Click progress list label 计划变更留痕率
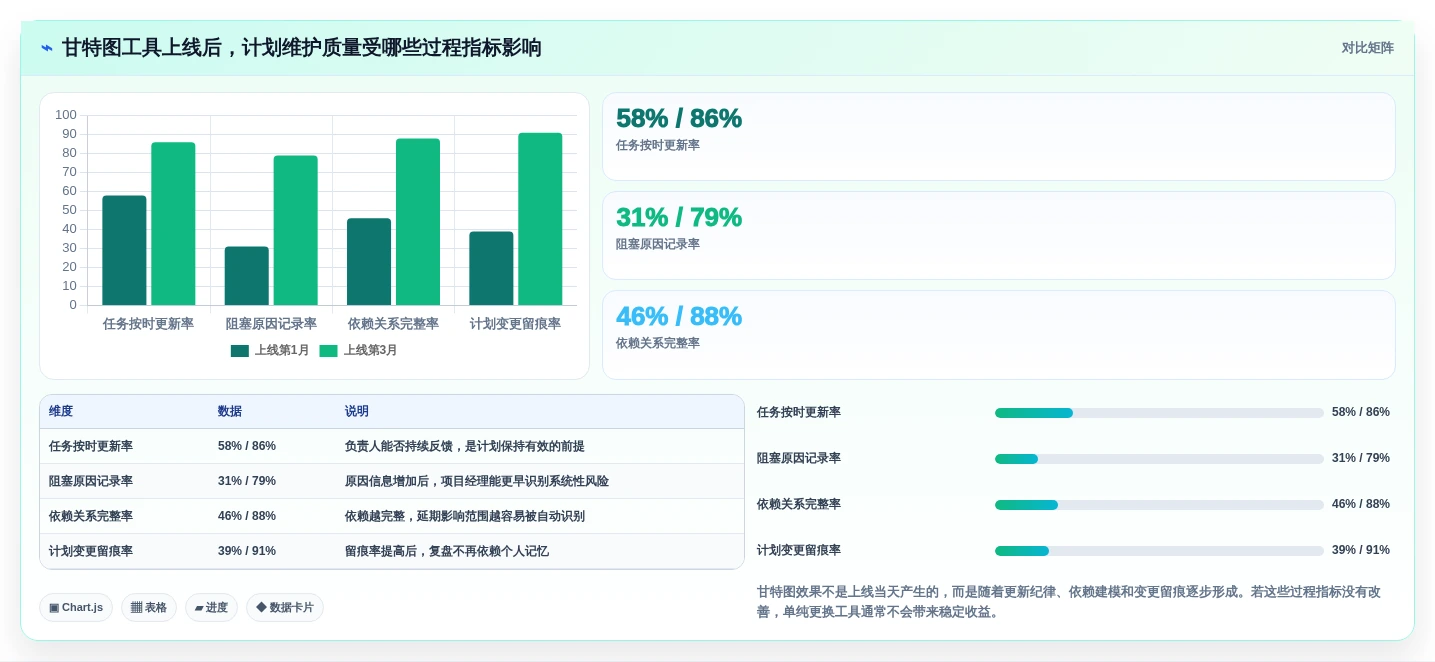The image size is (1435, 662). point(799,550)
